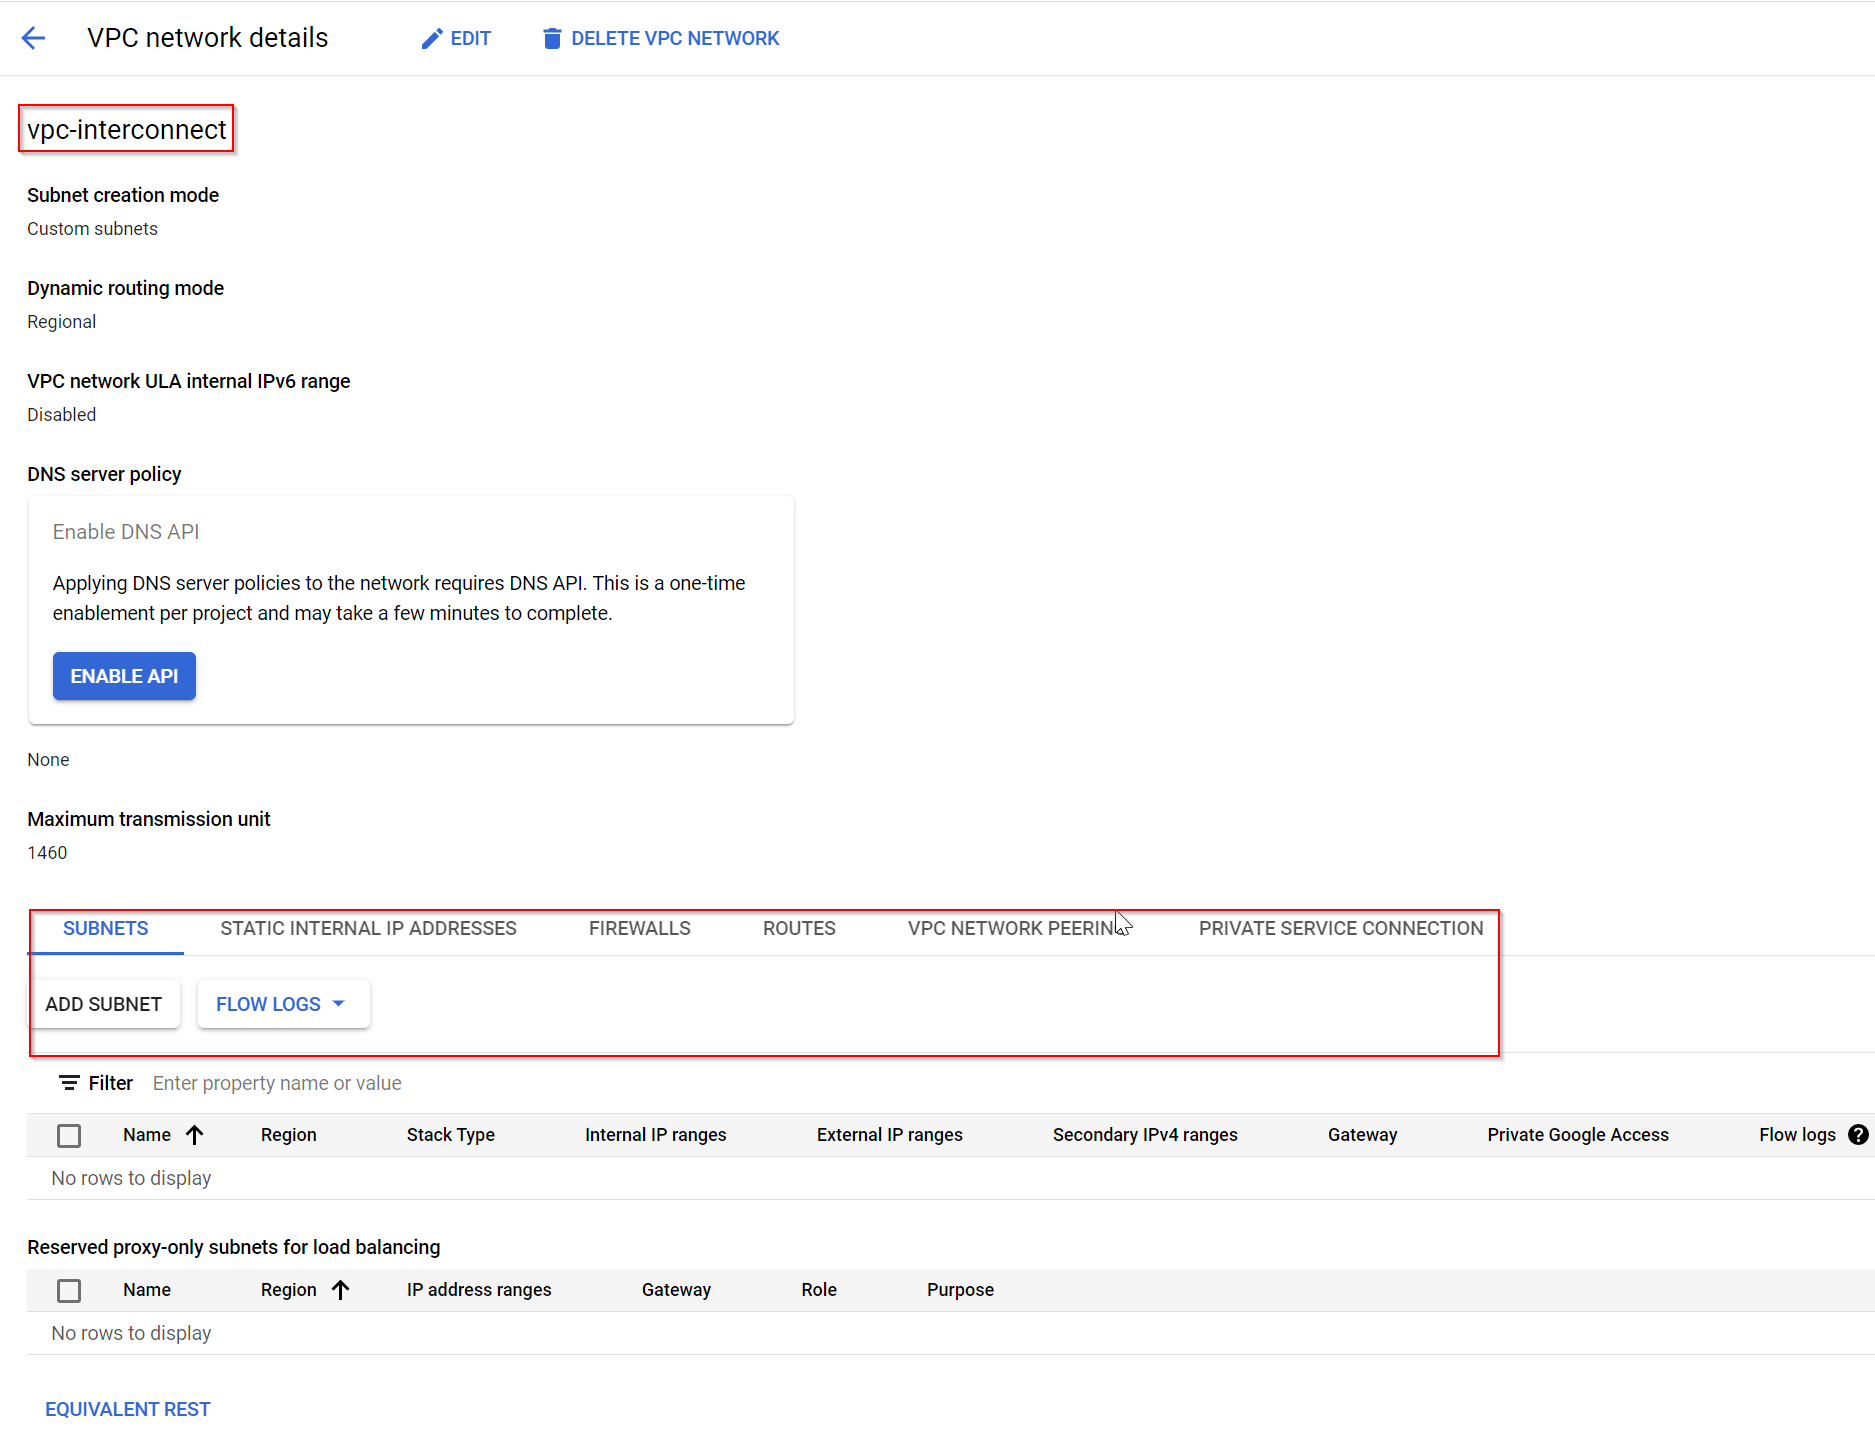
Task: Sort subnets by the Name column arrow
Action: (196, 1134)
